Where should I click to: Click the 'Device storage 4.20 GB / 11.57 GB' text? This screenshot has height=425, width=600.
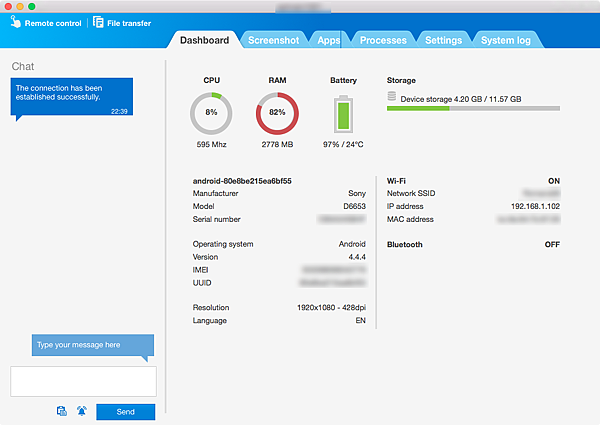(x=461, y=99)
